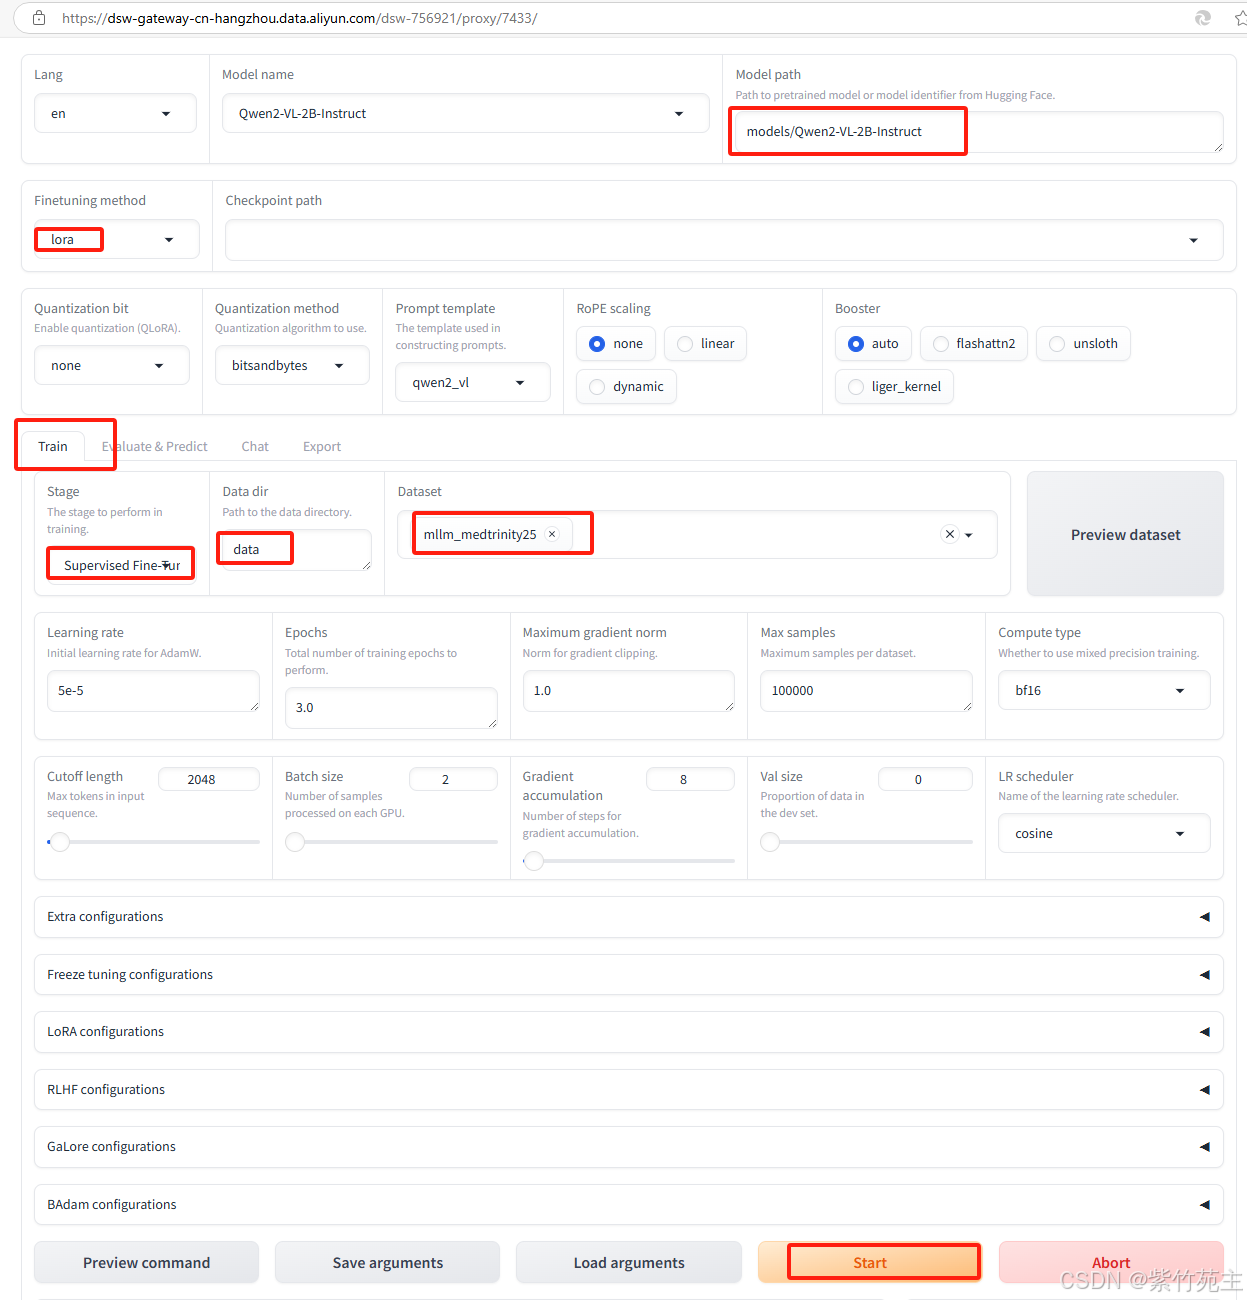
Task: Click the Data dir input field
Action: click(296, 550)
